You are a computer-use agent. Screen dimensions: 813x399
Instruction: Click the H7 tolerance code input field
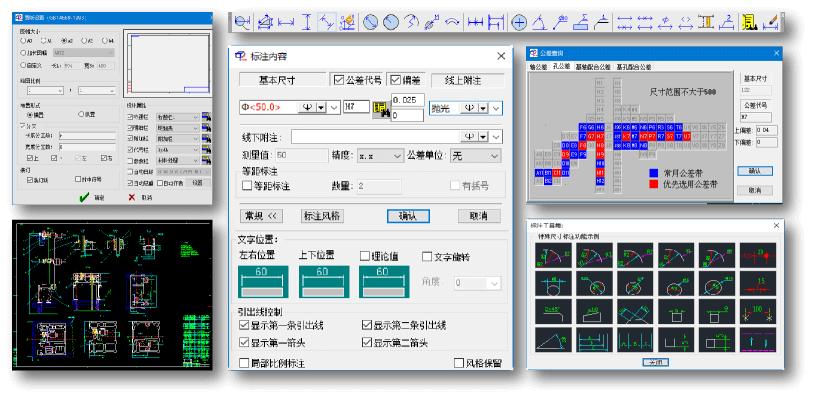(356, 107)
